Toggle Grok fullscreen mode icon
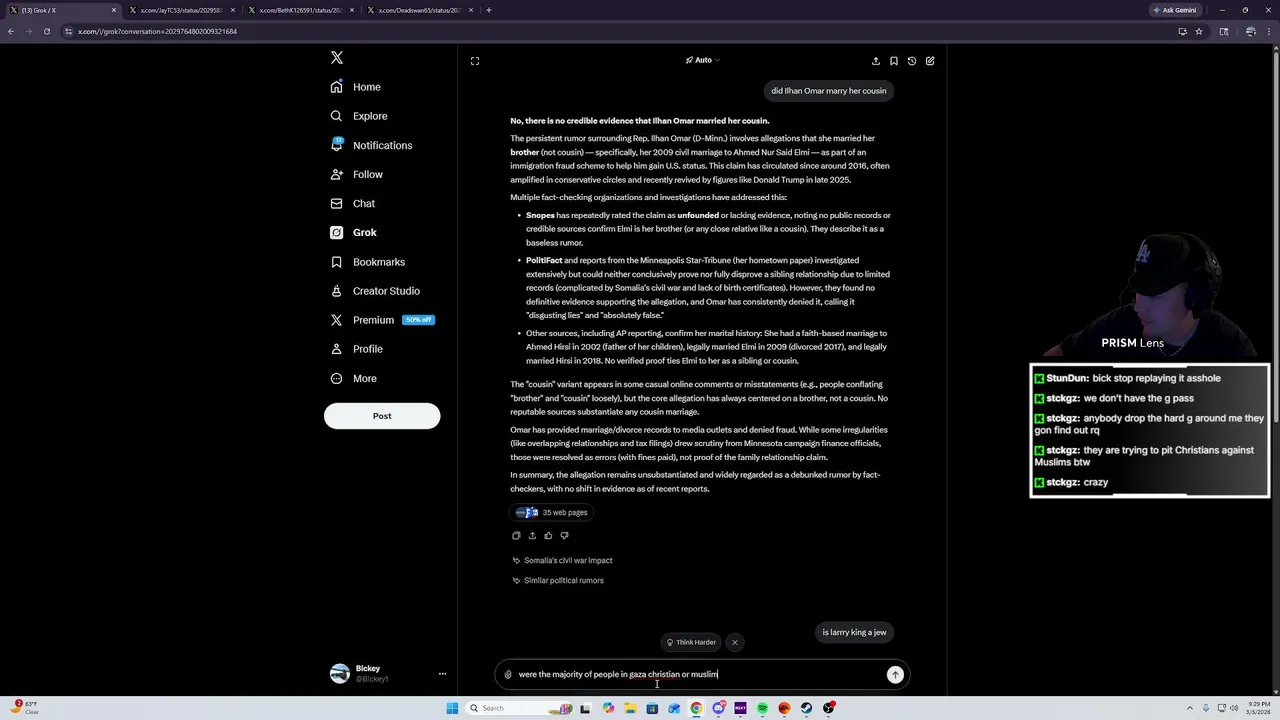The height and width of the screenshot is (720, 1280). [475, 61]
